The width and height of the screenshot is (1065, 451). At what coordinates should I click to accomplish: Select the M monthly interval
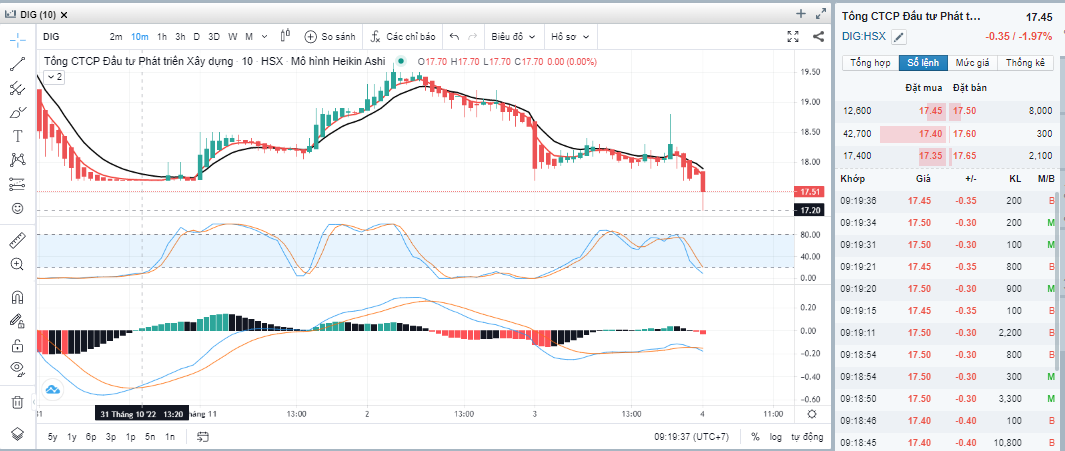pos(249,37)
